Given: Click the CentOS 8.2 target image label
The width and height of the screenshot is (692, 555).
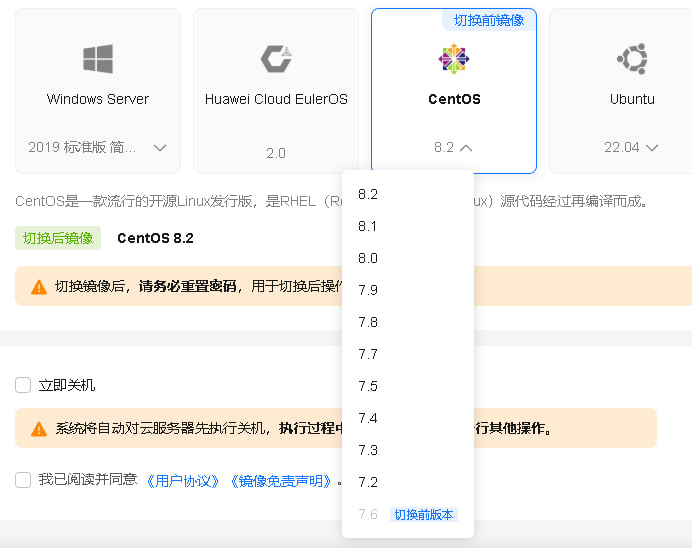Looking at the screenshot, I should tap(155, 238).
